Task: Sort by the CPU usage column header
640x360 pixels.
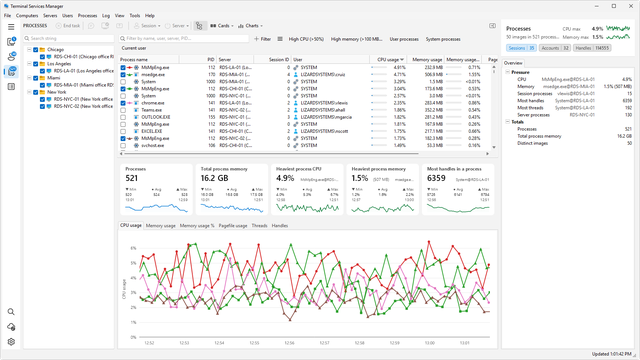Action: click(388, 60)
